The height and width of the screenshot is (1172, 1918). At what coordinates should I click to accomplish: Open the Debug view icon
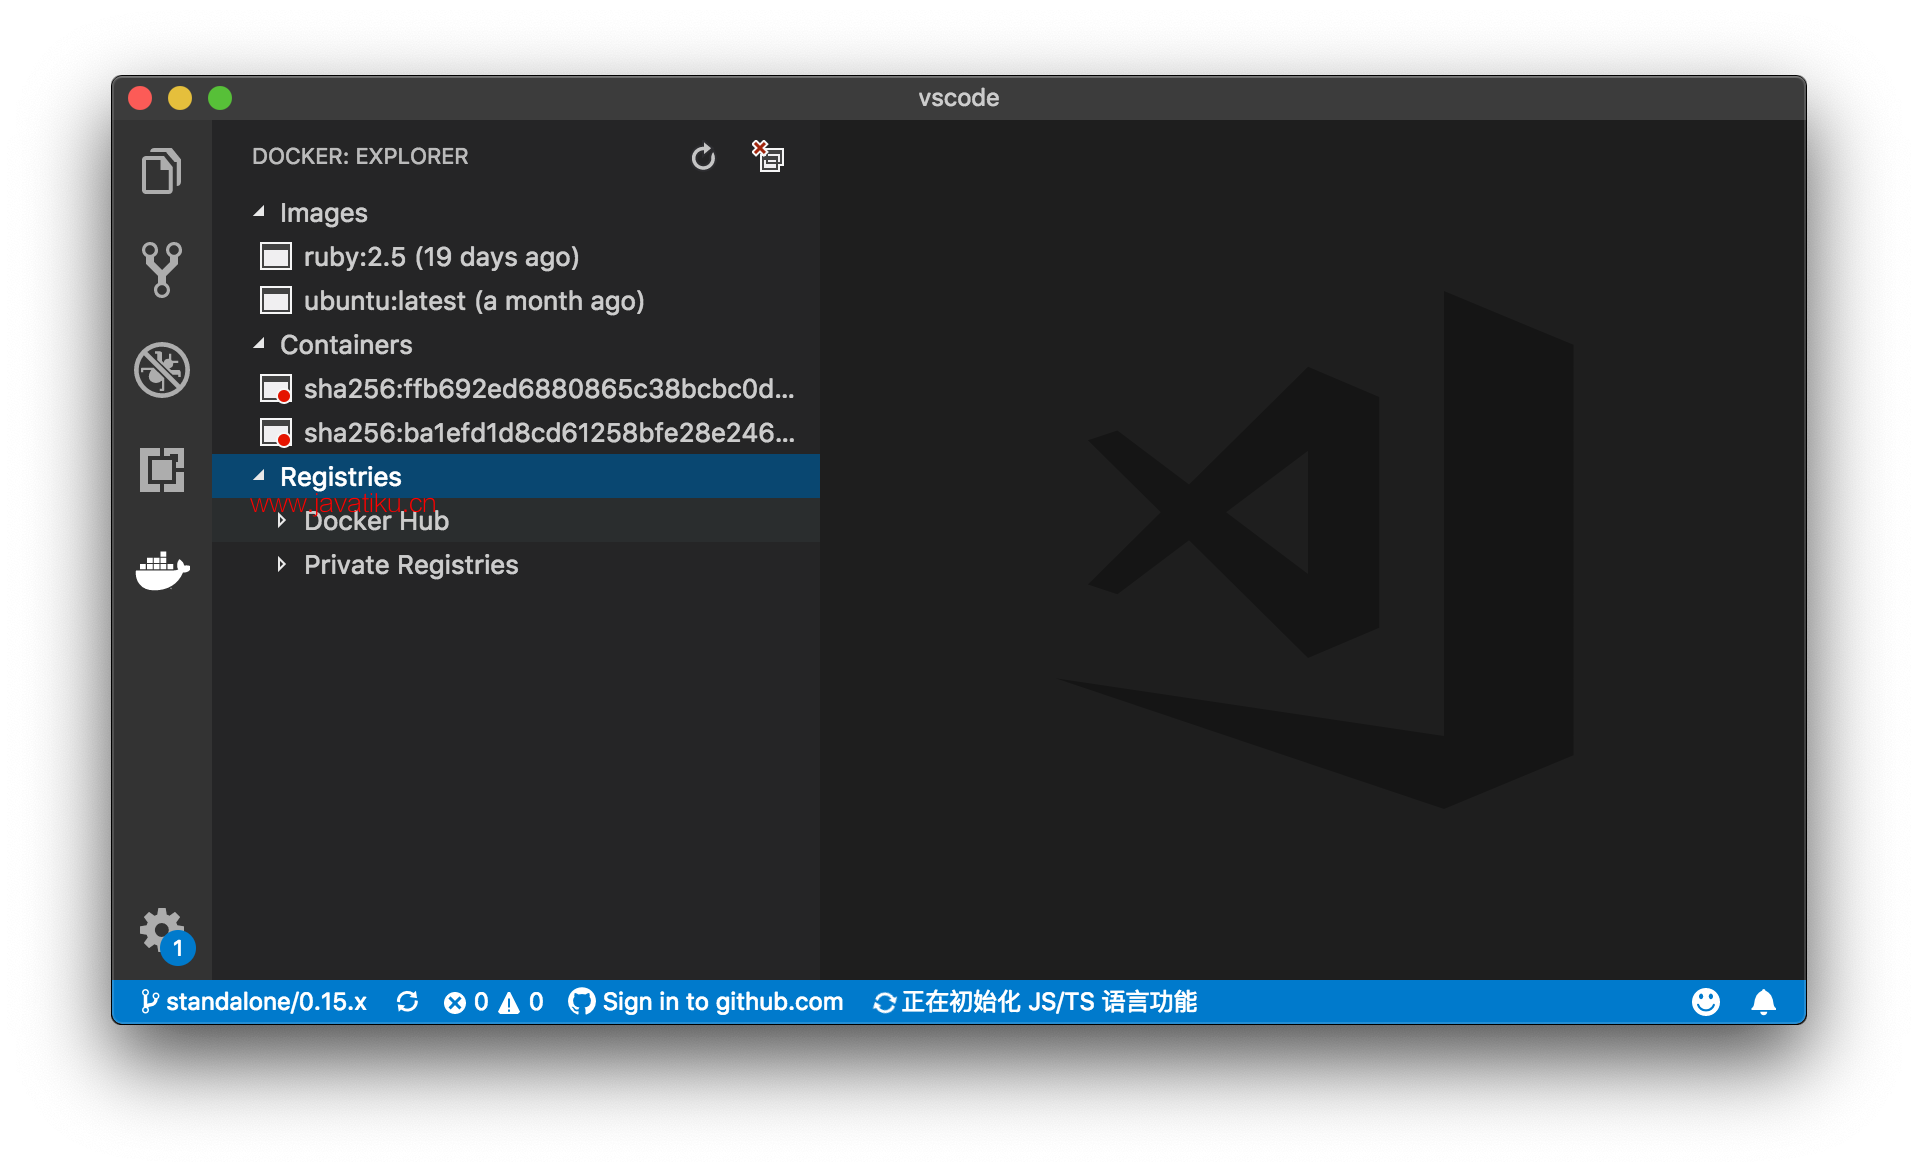click(161, 370)
